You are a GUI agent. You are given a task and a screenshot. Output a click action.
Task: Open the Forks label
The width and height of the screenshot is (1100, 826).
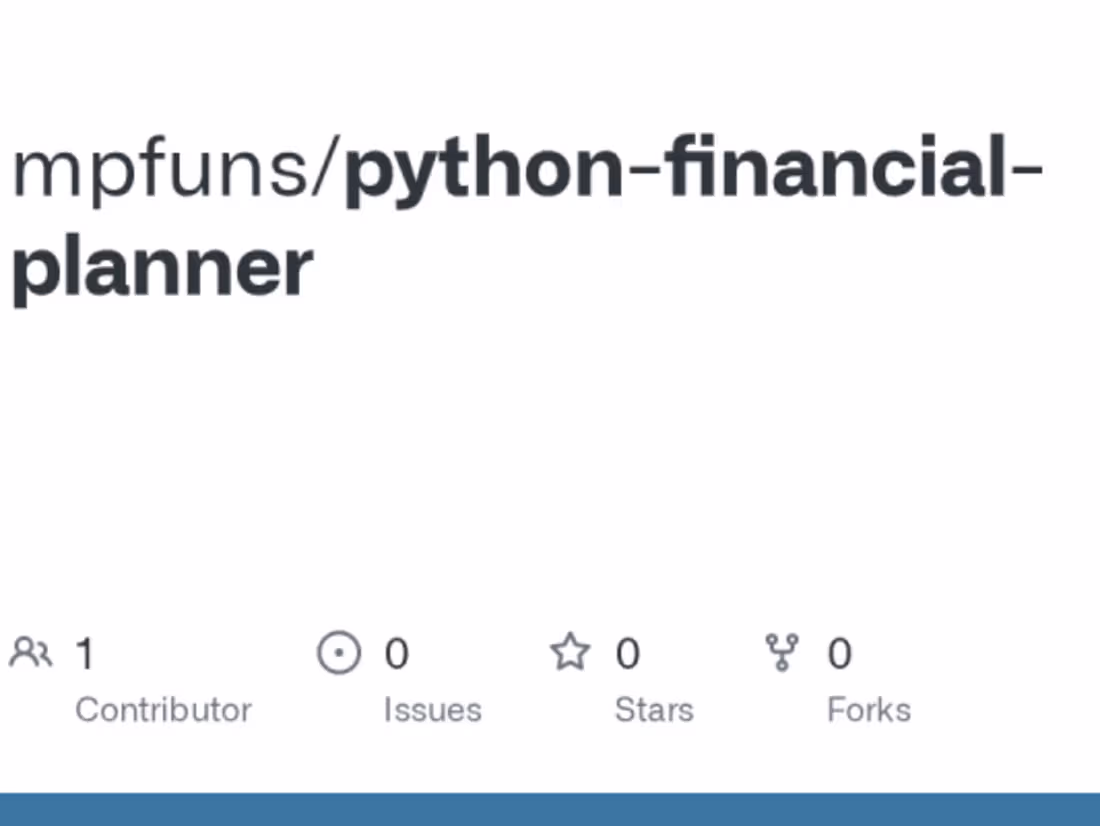pyautogui.click(x=869, y=710)
